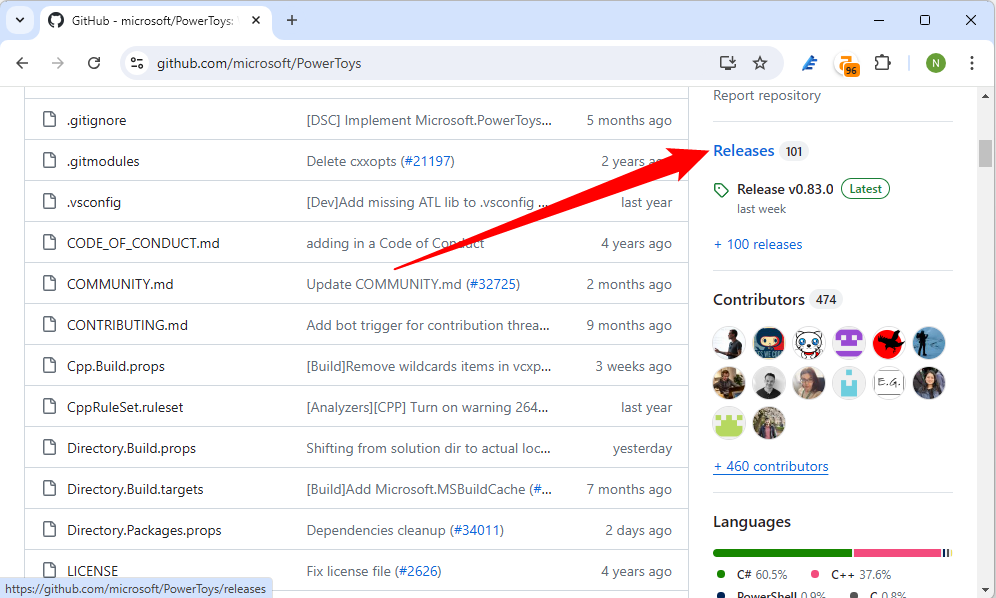Open the .vsconfig file
This screenshot has height=598, width=996.
coord(94,202)
